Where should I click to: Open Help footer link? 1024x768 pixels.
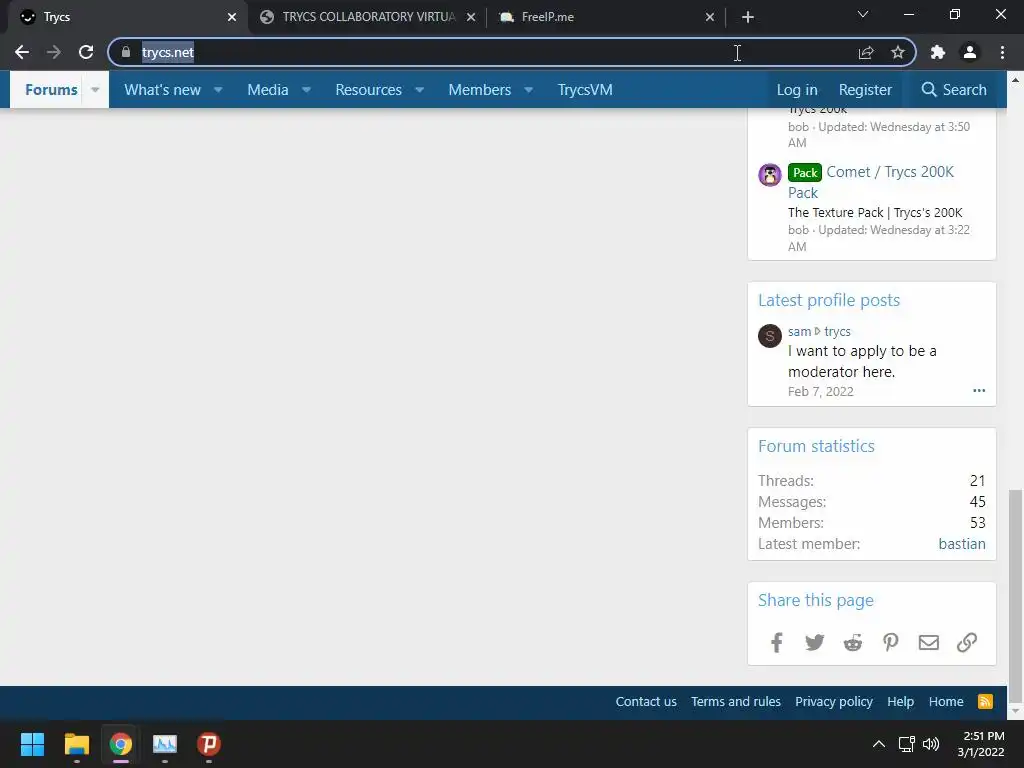(x=901, y=701)
